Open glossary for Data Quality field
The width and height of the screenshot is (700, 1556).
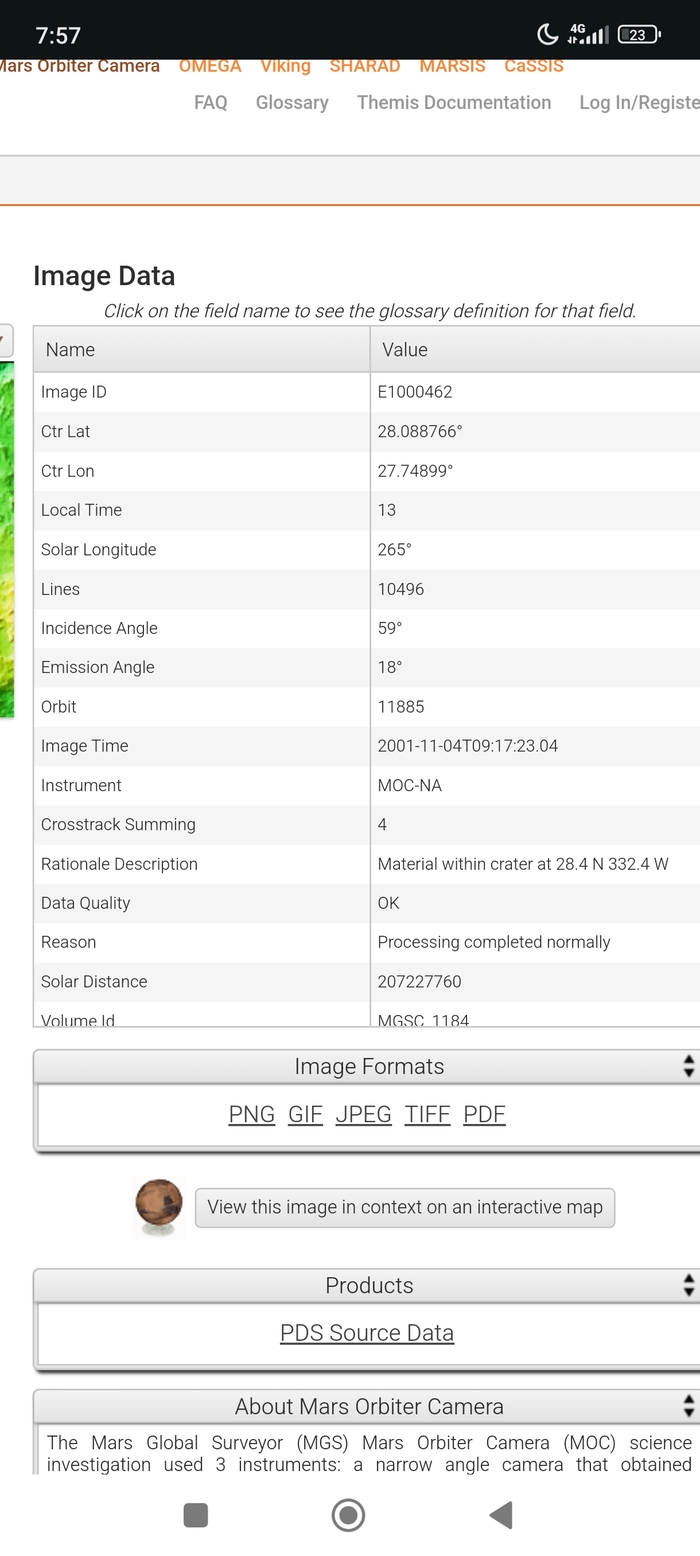pos(85,903)
